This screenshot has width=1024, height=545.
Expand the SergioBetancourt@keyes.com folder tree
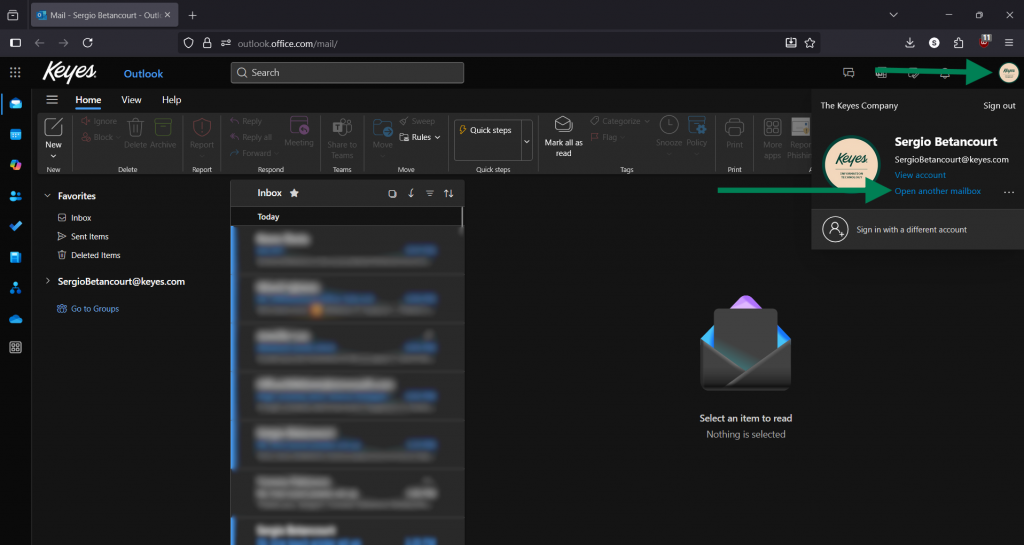click(x=47, y=282)
